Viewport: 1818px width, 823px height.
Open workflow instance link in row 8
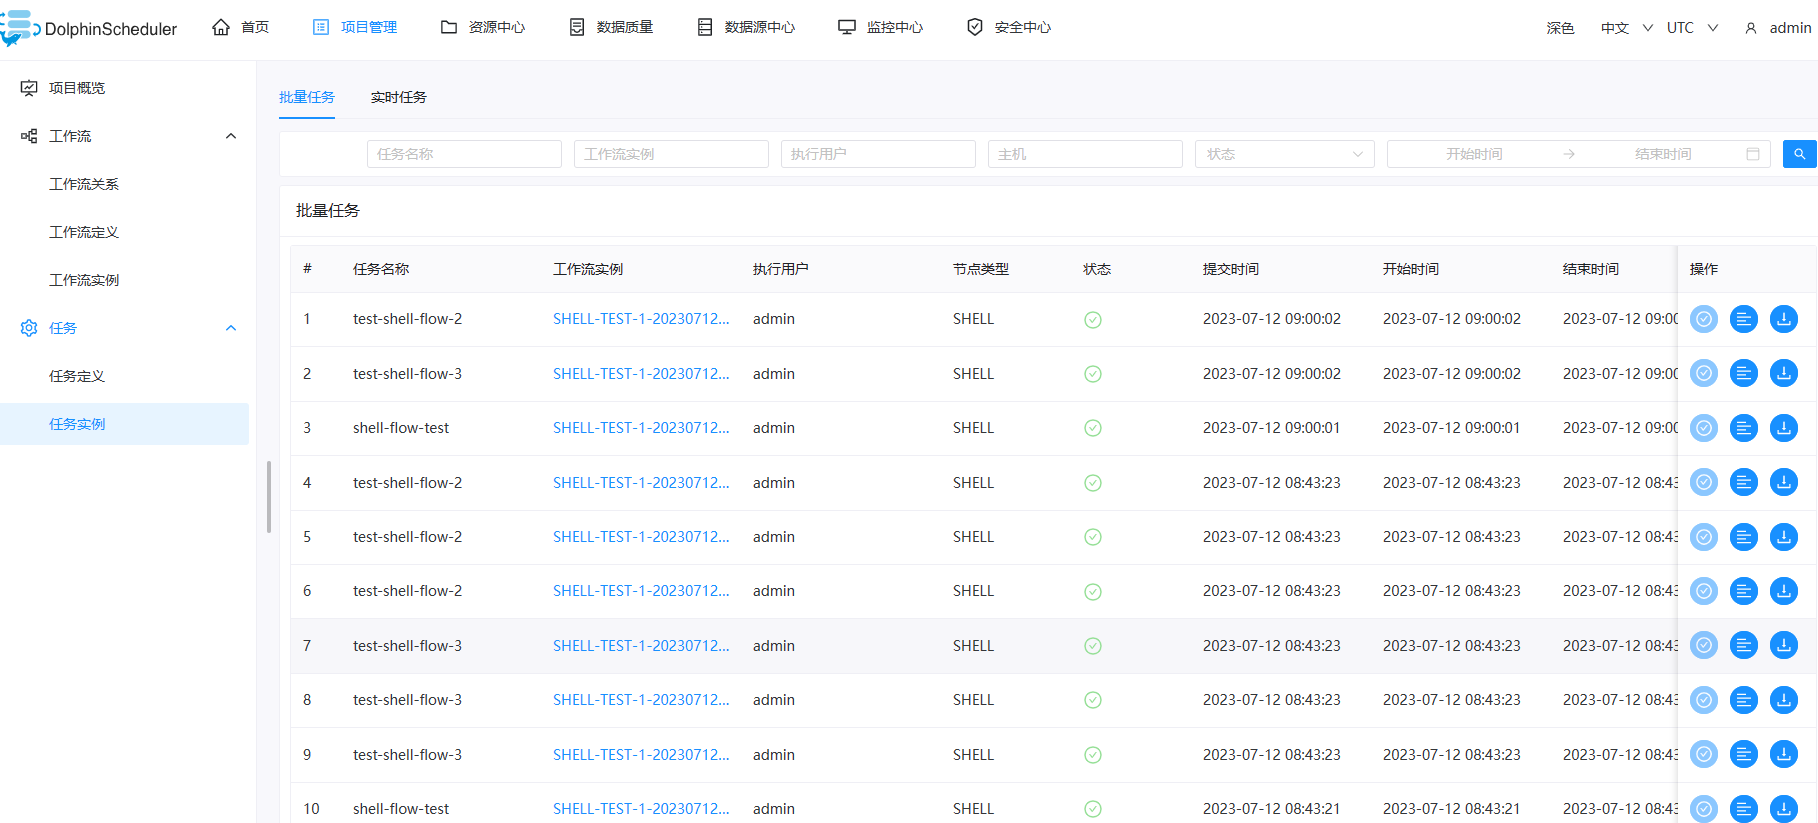coord(641,700)
